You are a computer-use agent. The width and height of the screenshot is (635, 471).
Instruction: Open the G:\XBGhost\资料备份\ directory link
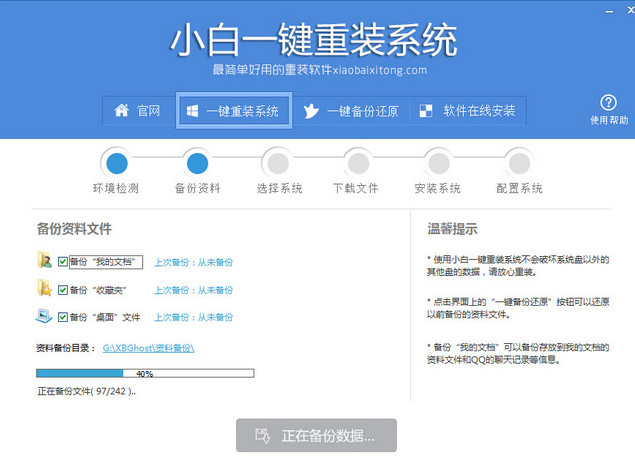(x=148, y=348)
